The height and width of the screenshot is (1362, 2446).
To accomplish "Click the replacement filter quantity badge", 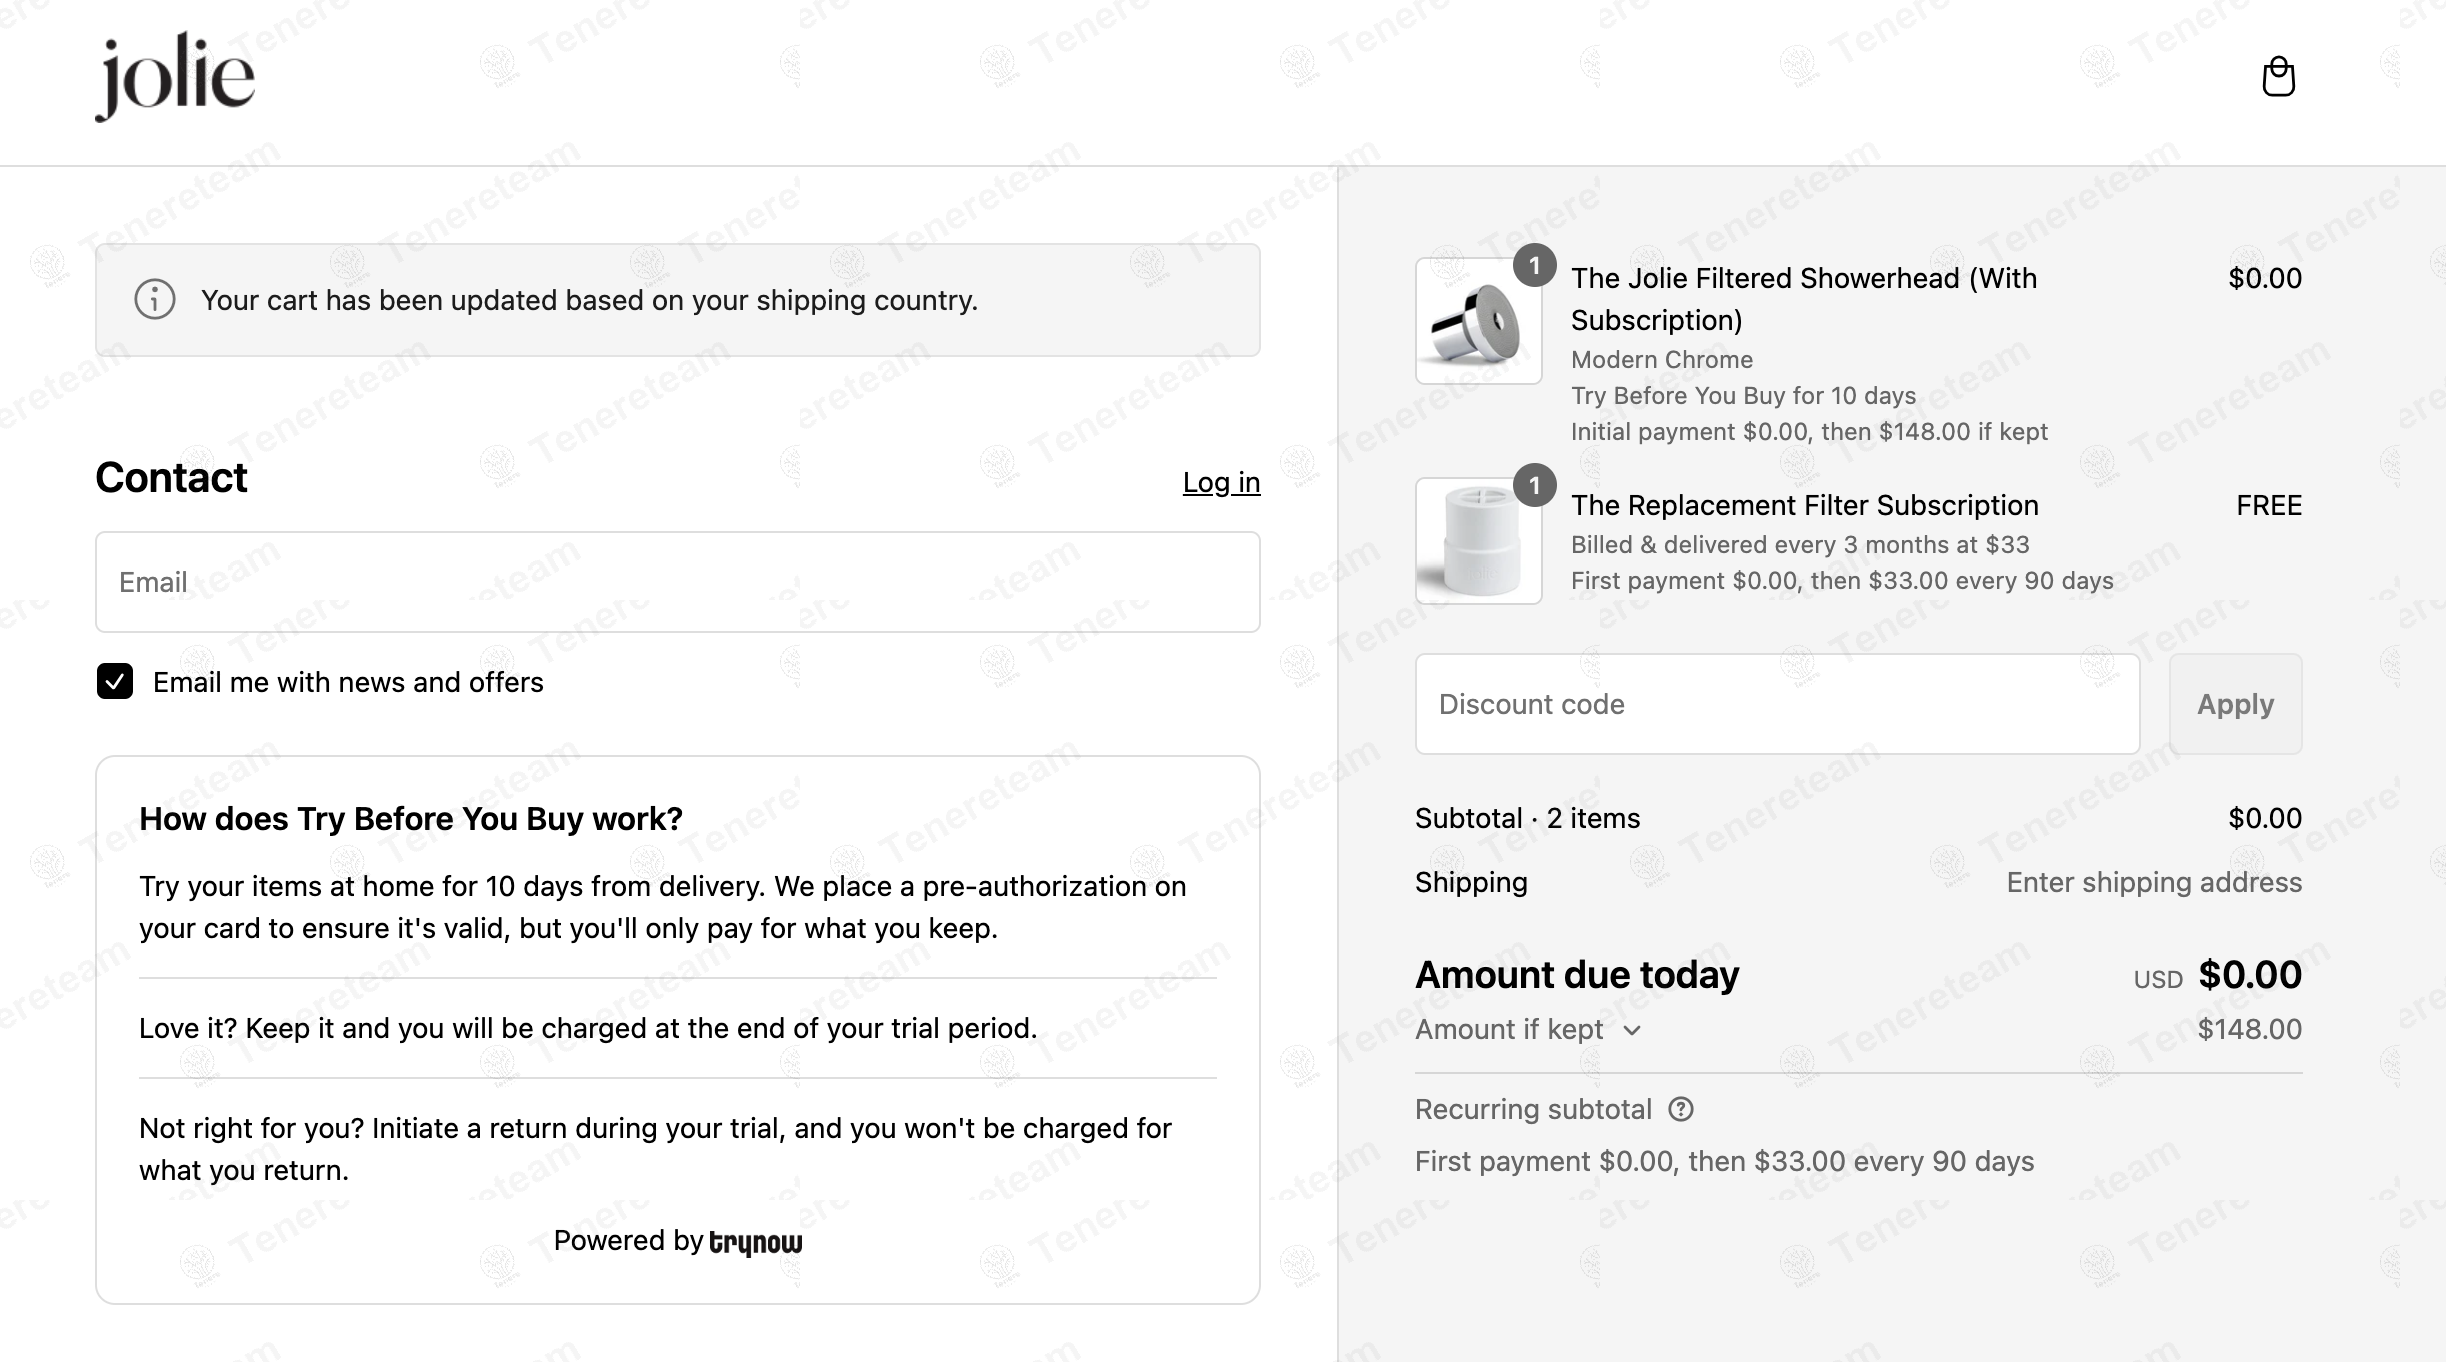I will coord(1534,486).
